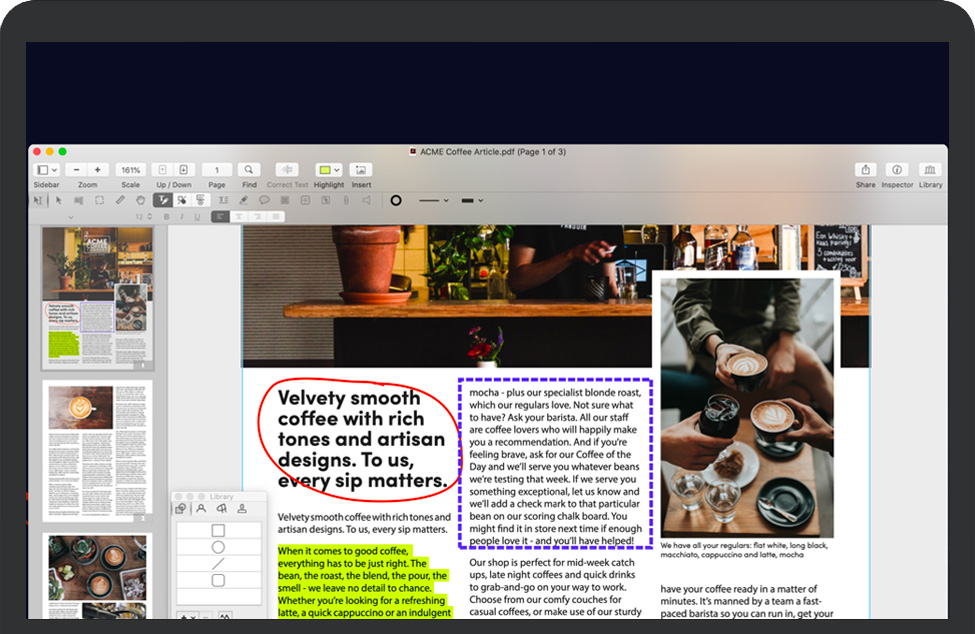Screen dimensions: 975x634
Task: Select the arrow pointer tool
Action: [x=59, y=200]
